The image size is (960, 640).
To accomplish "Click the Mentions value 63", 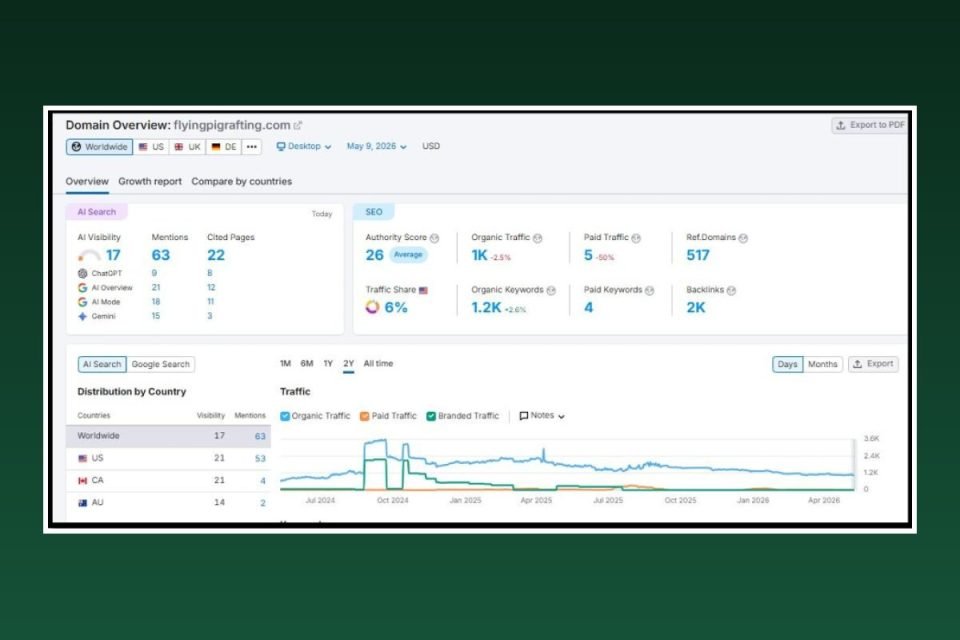I will click(160, 255).
